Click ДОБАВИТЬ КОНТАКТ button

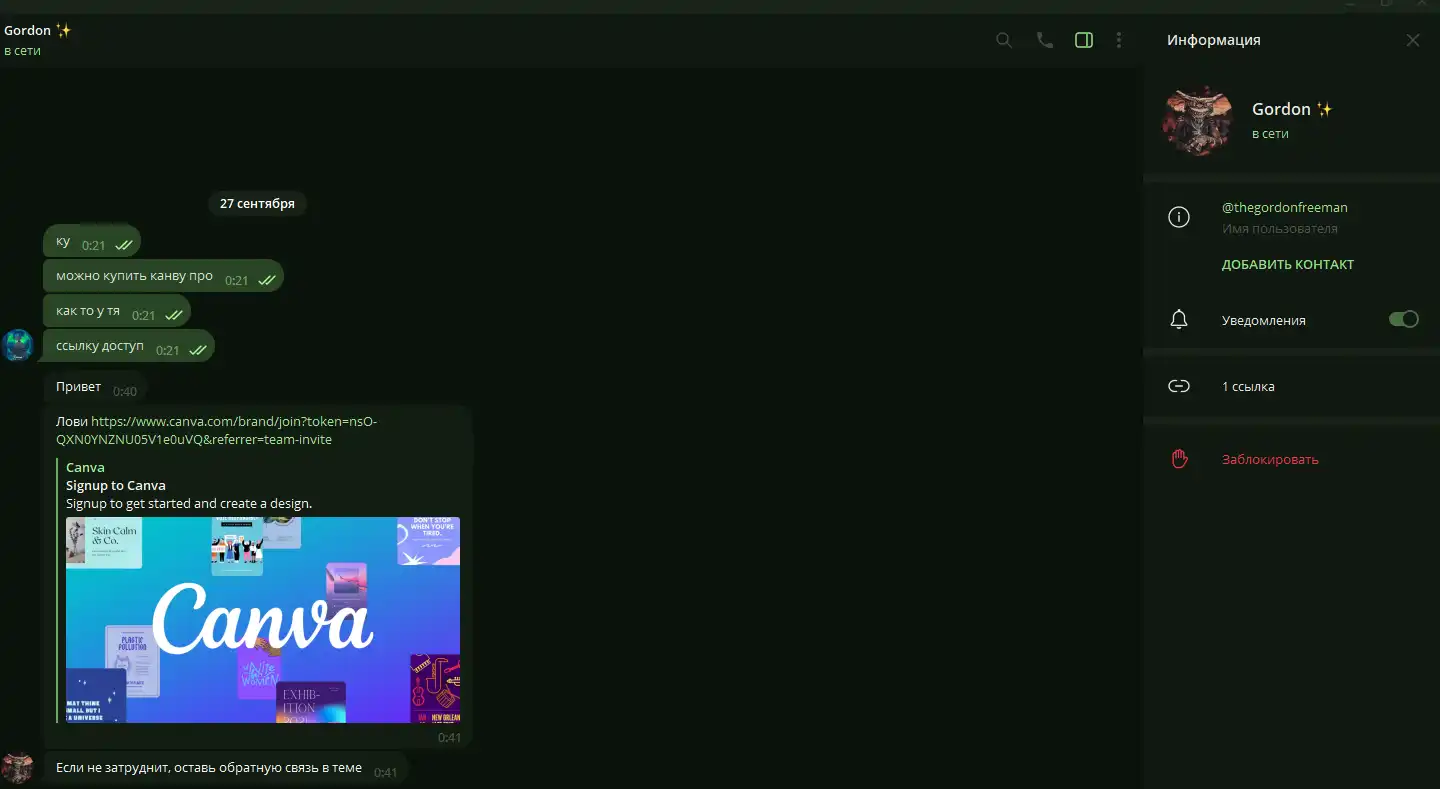pos(1288,265)
